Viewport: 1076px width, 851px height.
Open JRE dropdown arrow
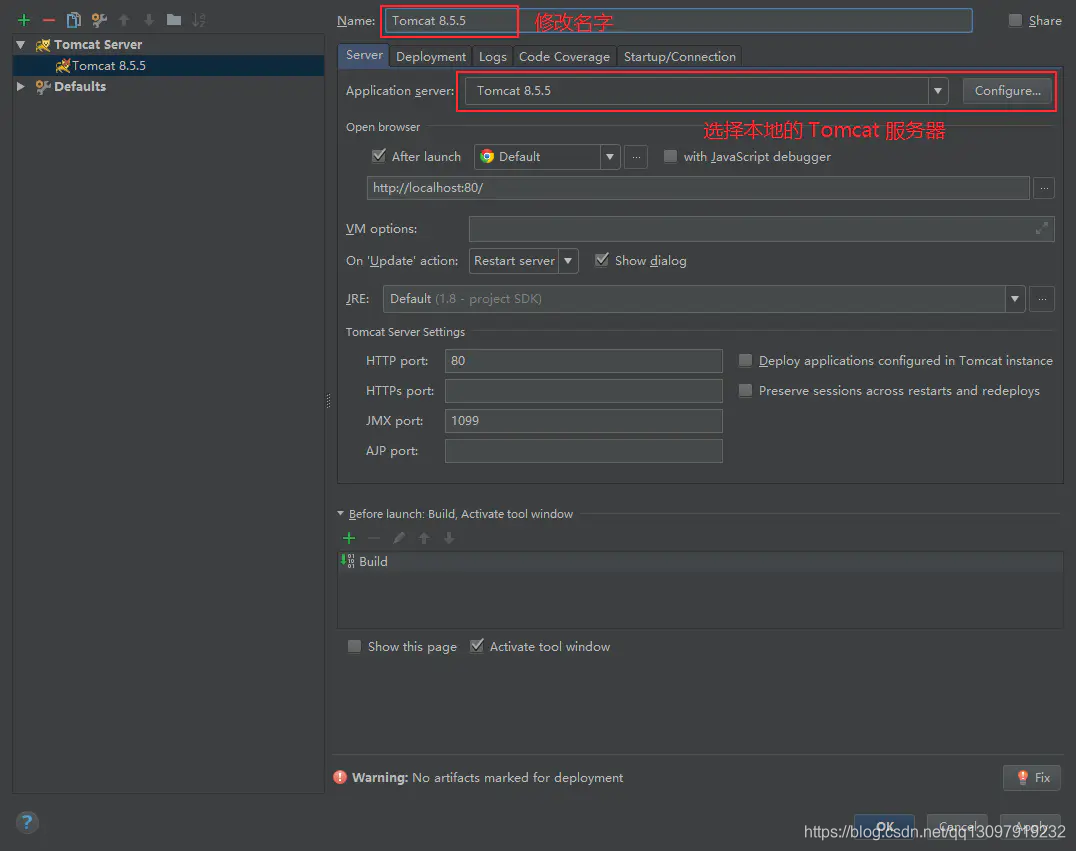(1014, 299)
